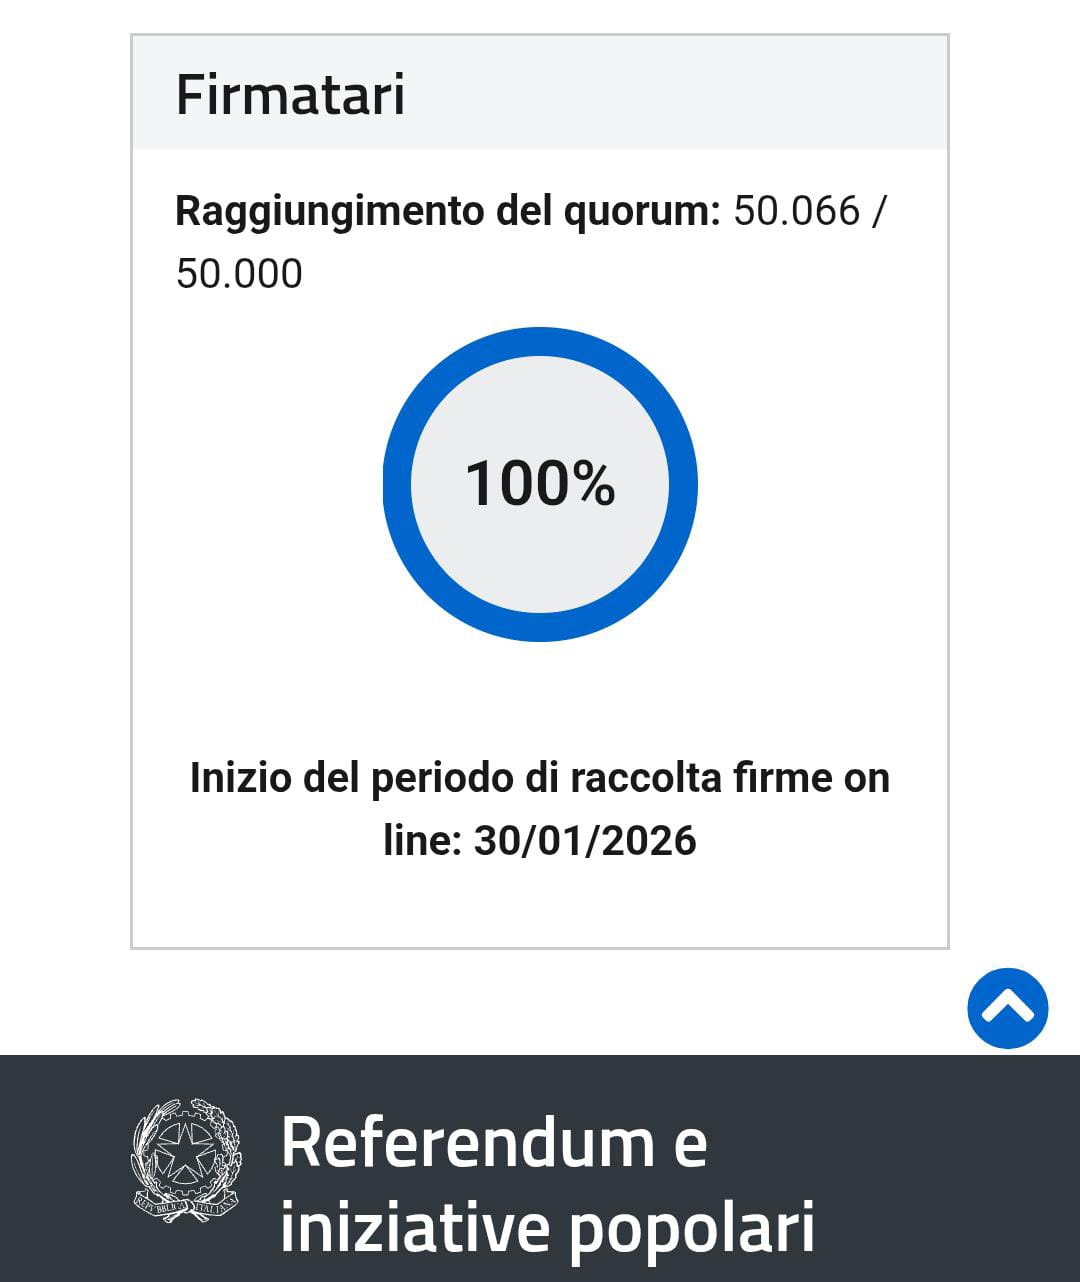Click the Italian Republic emblem logo
Image resolution: width=1080 pixels, height=1282 pixels.
186,1160
